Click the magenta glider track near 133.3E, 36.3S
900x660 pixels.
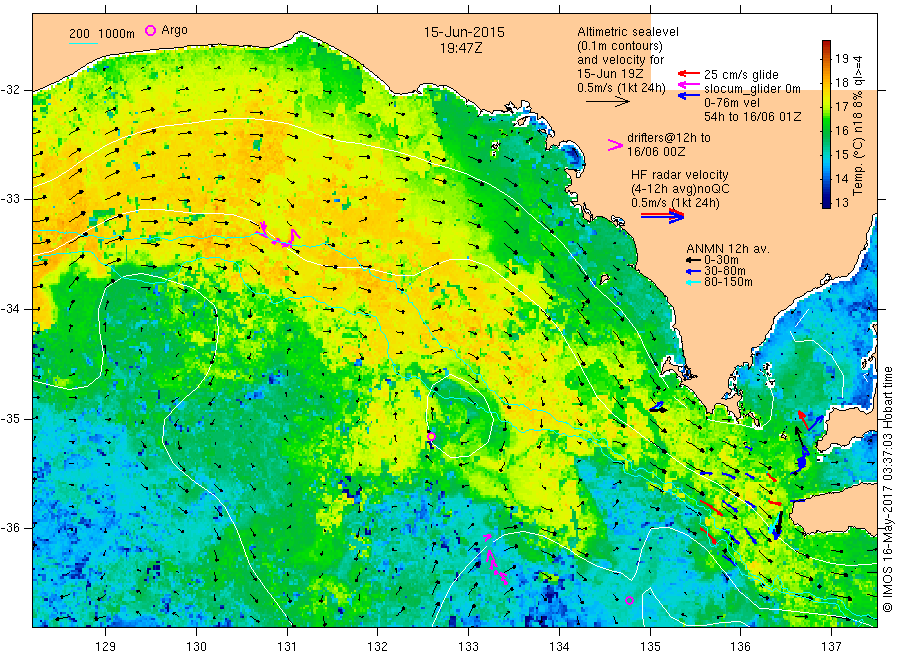[495, 560]
